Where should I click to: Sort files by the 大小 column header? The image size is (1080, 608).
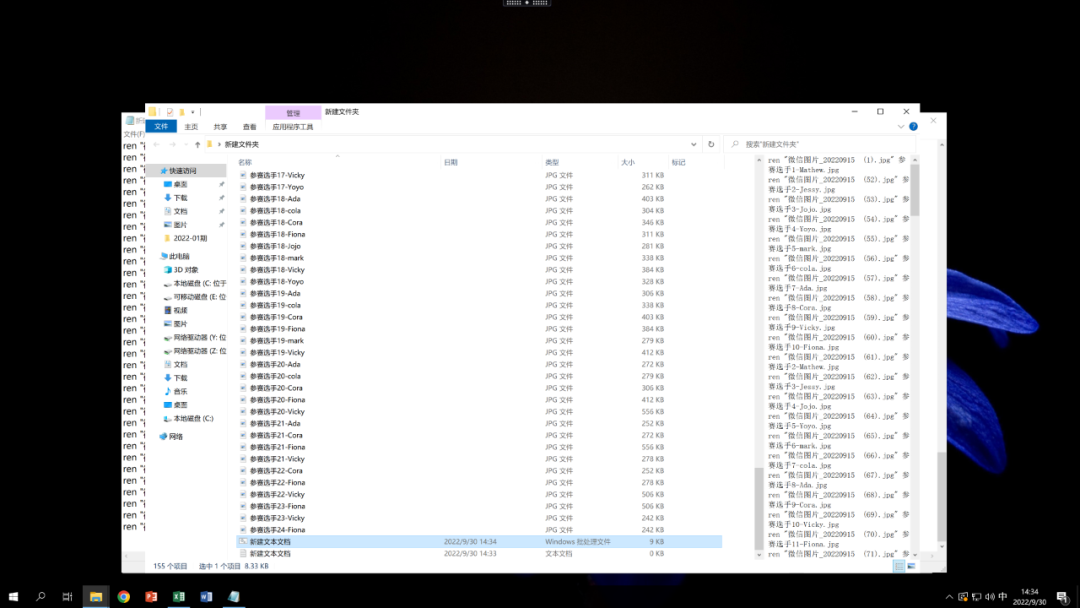627,163
